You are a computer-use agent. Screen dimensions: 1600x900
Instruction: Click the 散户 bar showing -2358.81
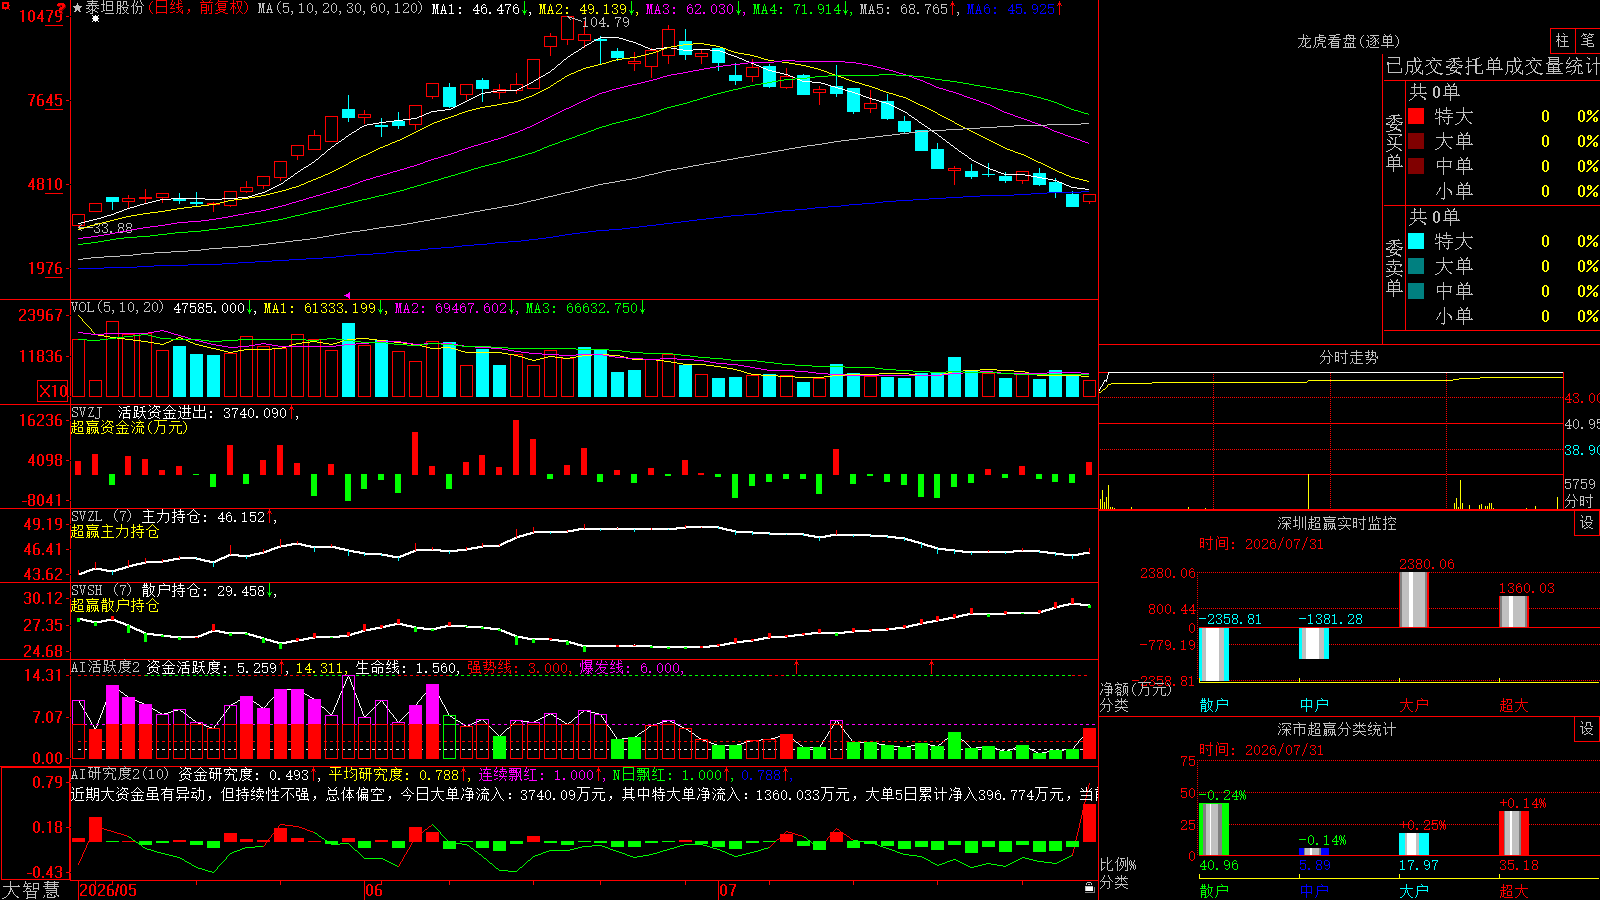click(x=1214, y=655)
